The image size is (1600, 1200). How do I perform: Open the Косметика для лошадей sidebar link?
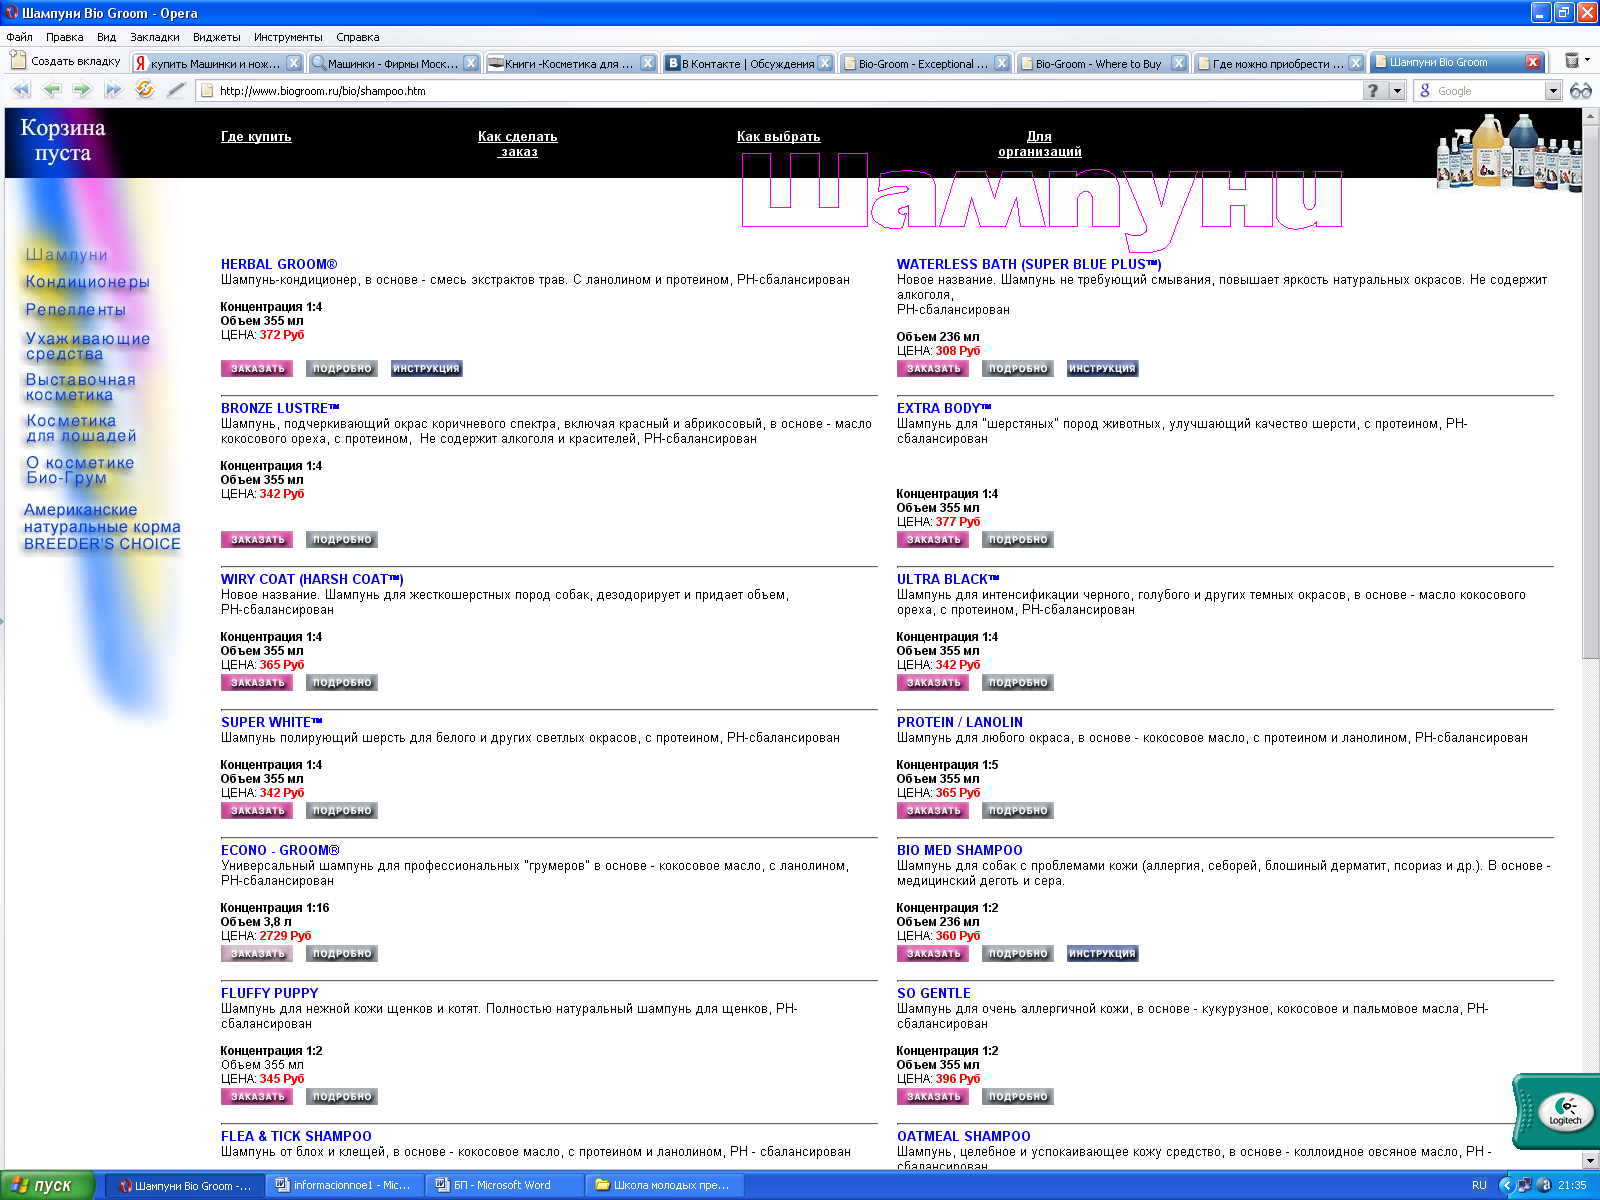81,428
